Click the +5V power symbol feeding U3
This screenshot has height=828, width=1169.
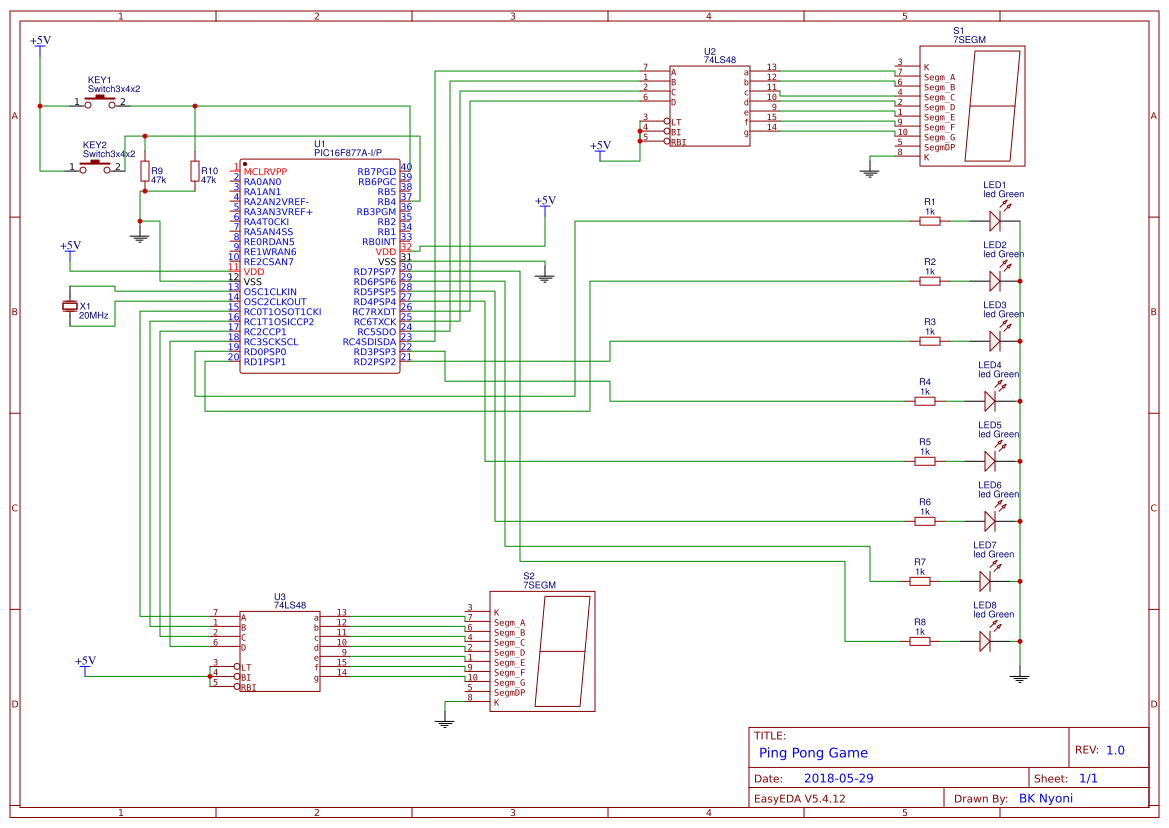tap(85, 664)
